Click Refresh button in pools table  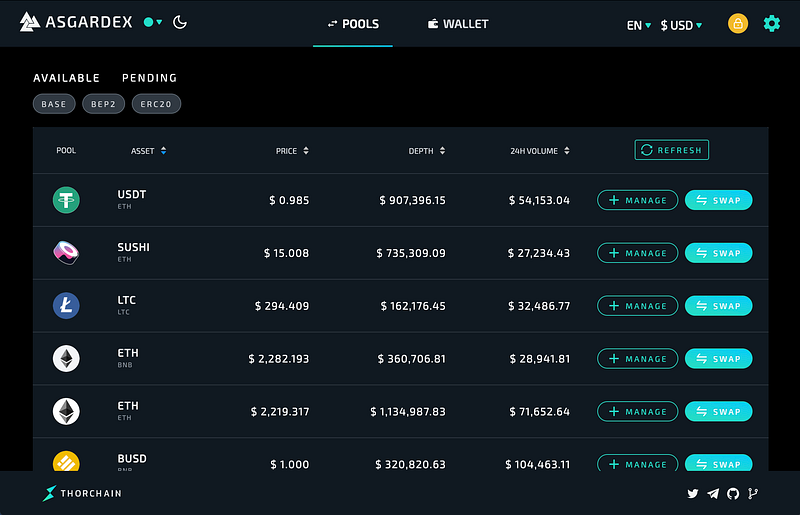[671, 150]
